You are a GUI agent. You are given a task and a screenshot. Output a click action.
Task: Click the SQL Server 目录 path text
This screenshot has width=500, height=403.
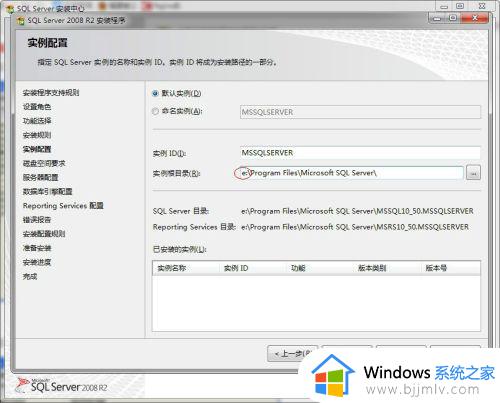coord(357,211)
